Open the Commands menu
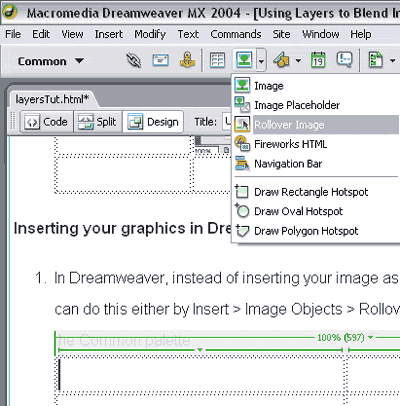The width and height of the screenshot is (400, 406). pyautogui.click(x=236, y=34)
